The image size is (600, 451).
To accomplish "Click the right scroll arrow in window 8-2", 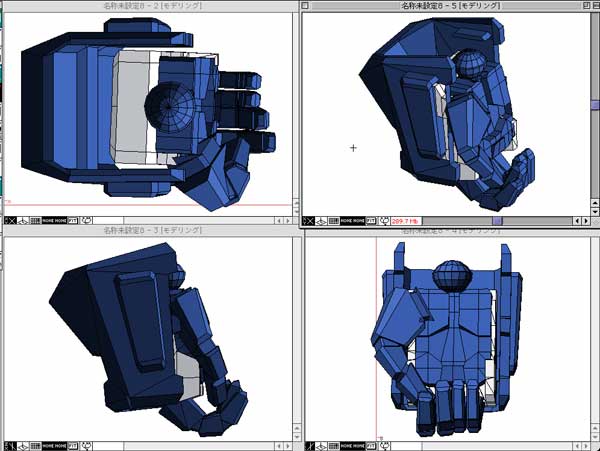I will pos(288,221).
